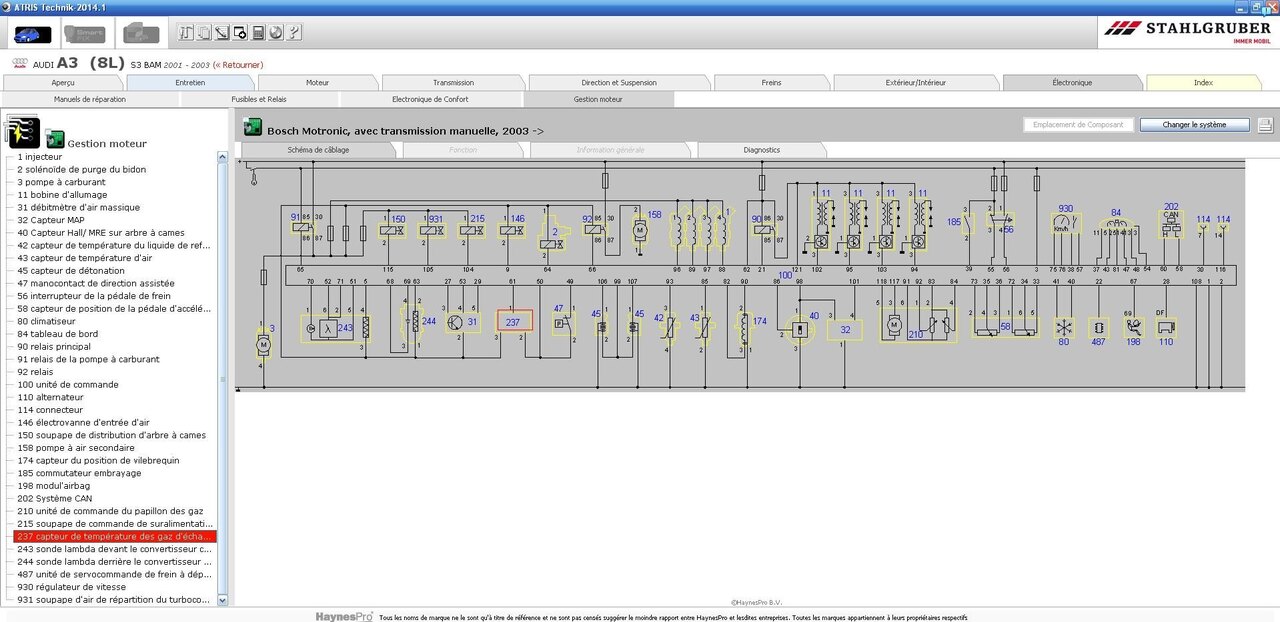Click the air conditioning snowflake symbol 80
The image size is (1280, 622).
coord(1064,327)
